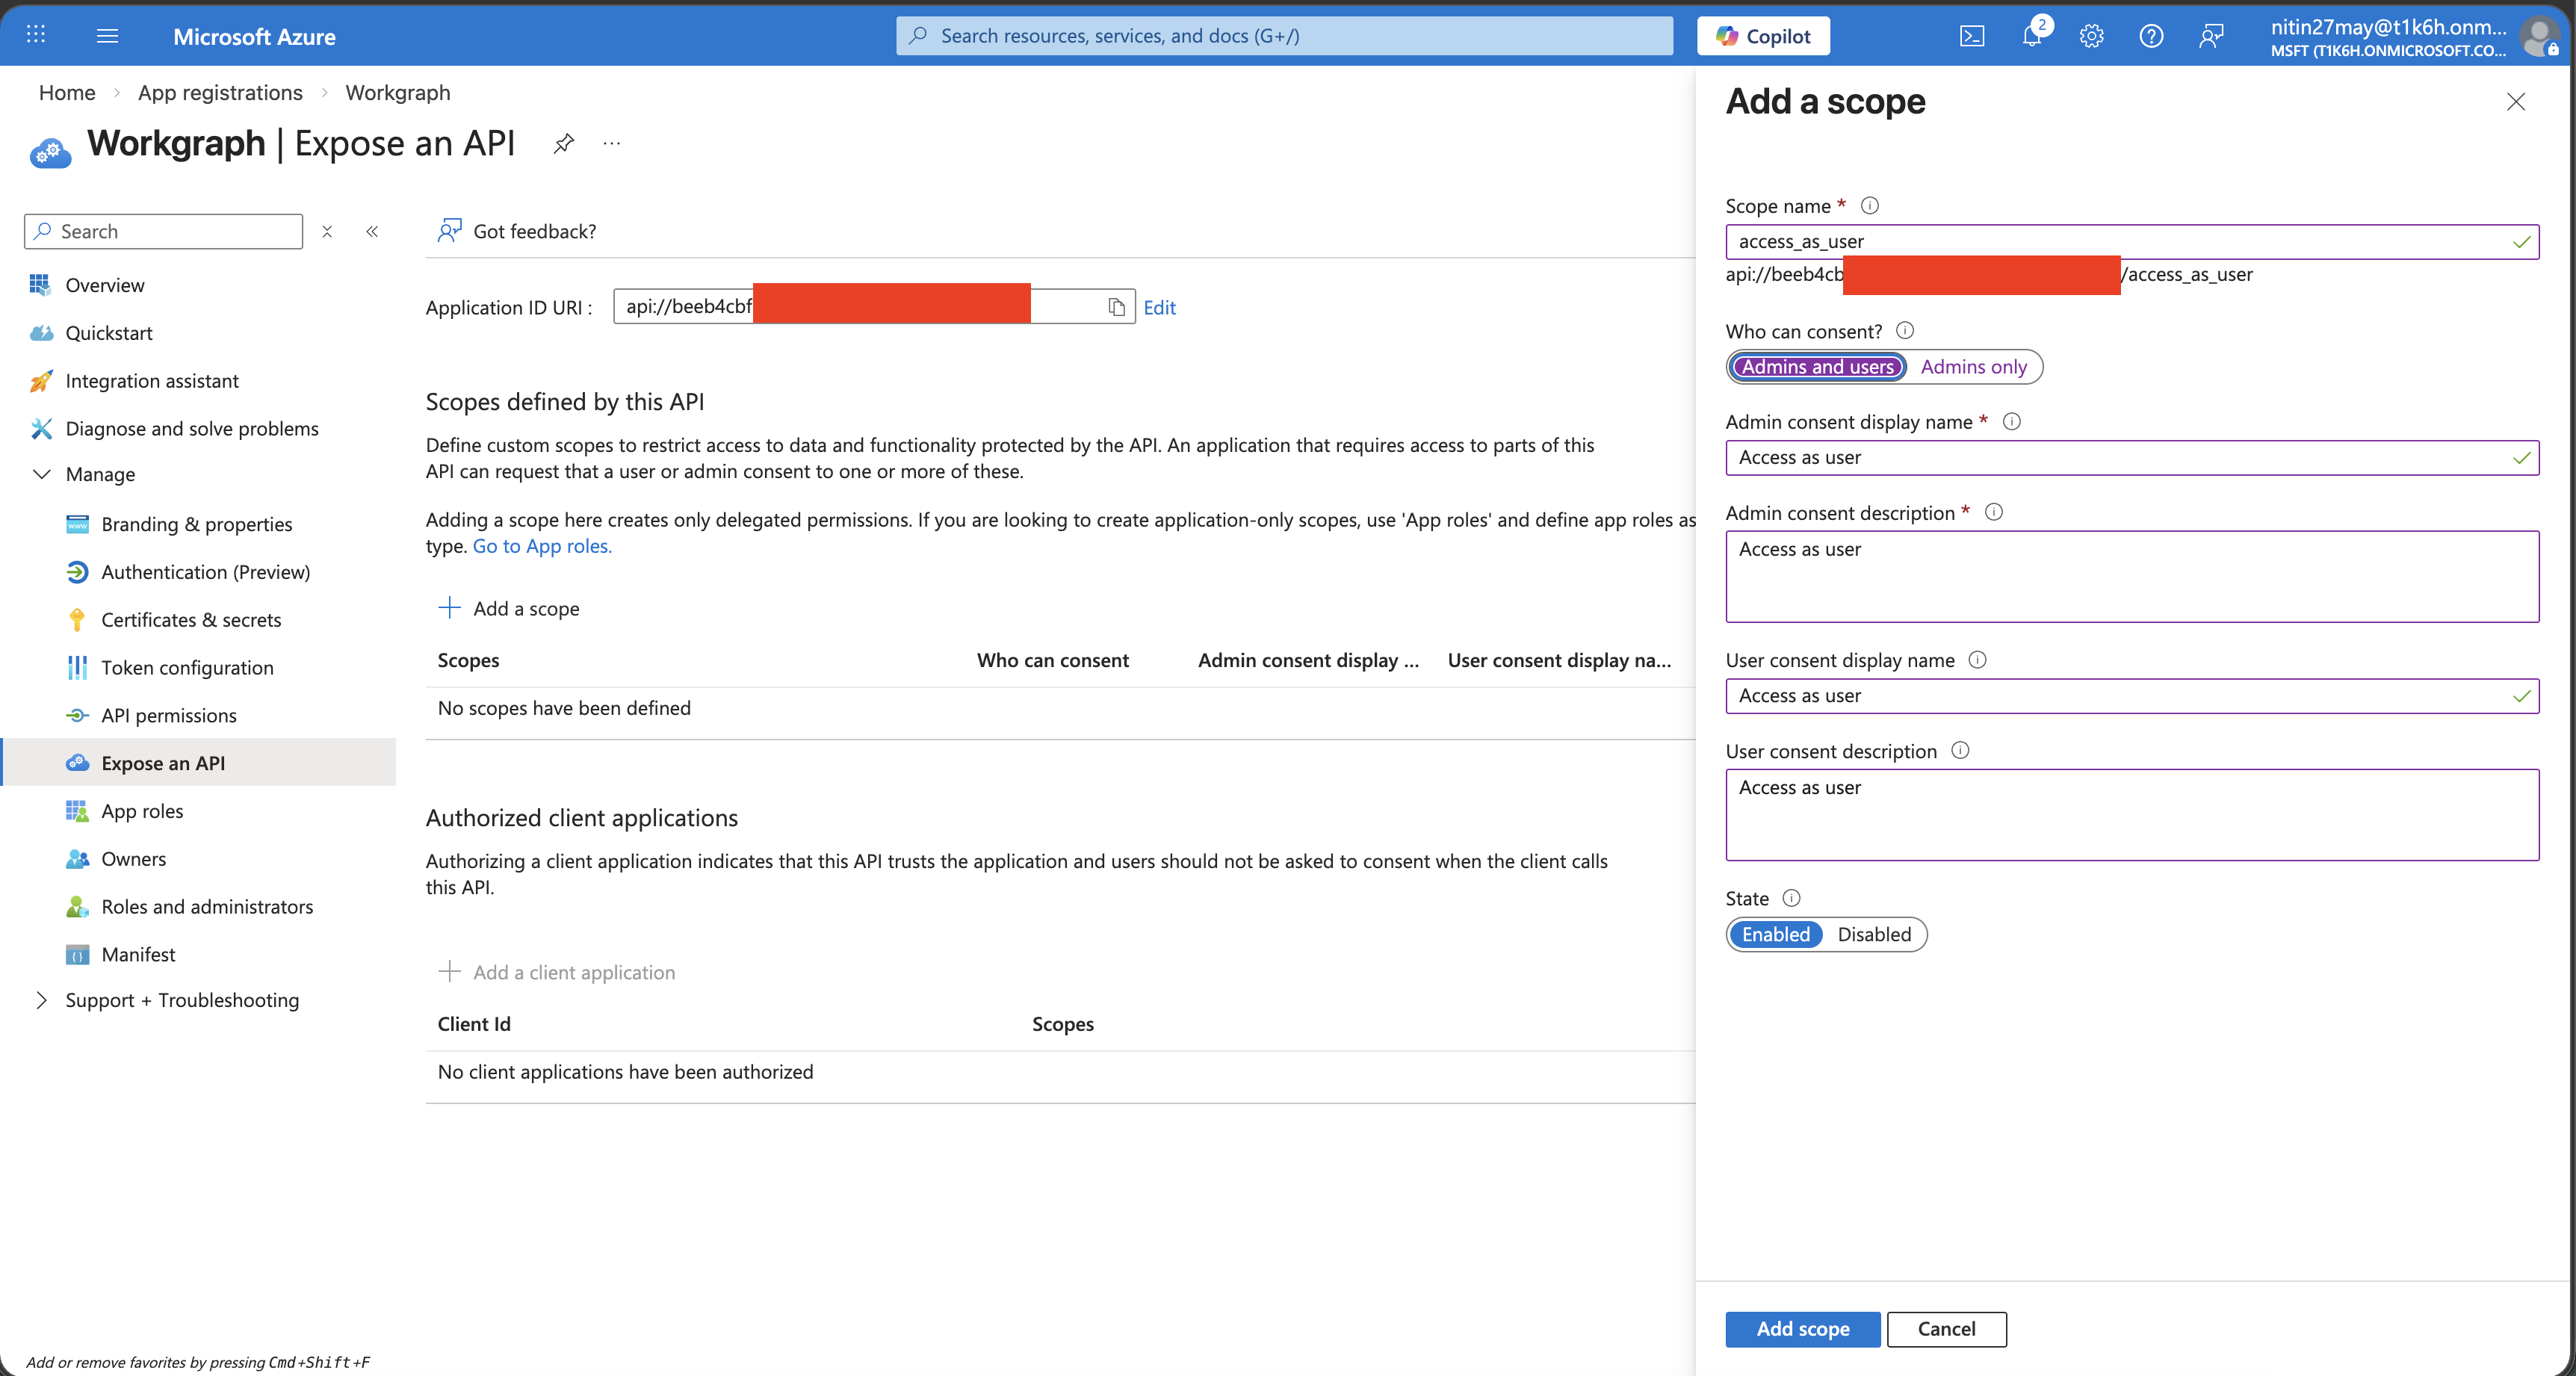Focus the top search resources box

pyautogui.click(x=1284, y=36)
